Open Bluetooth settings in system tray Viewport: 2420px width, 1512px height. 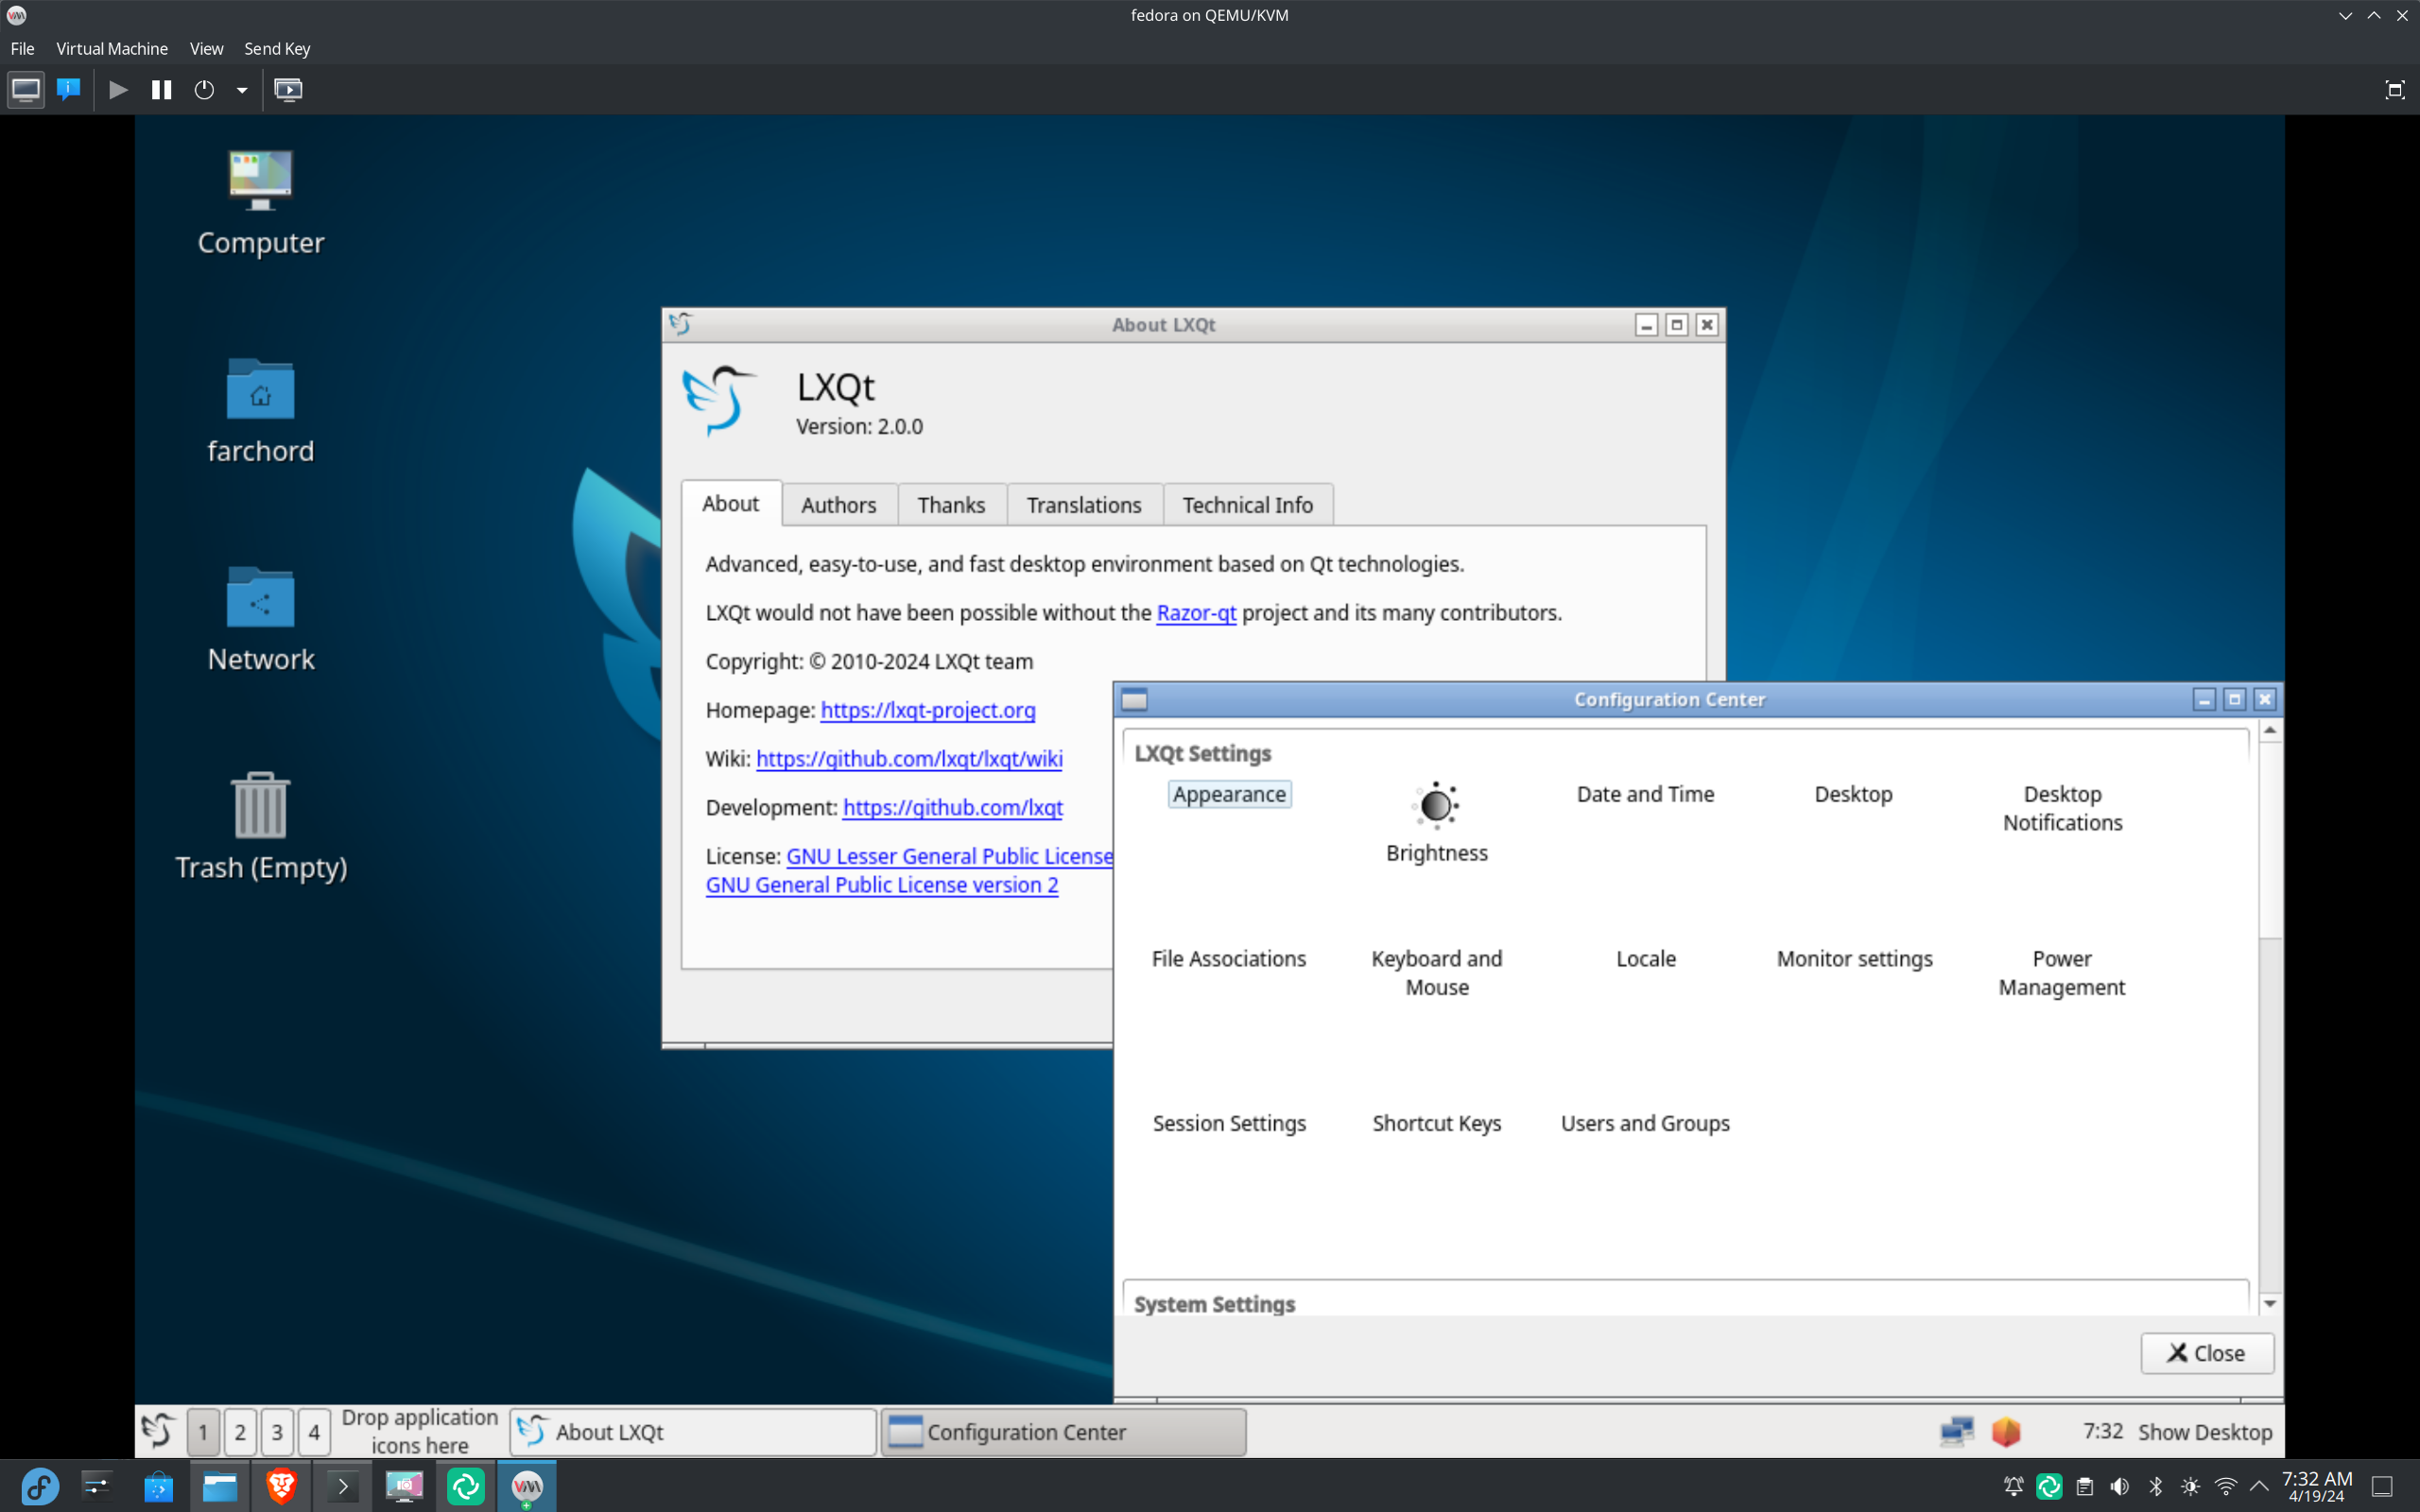[2155, 1487]
